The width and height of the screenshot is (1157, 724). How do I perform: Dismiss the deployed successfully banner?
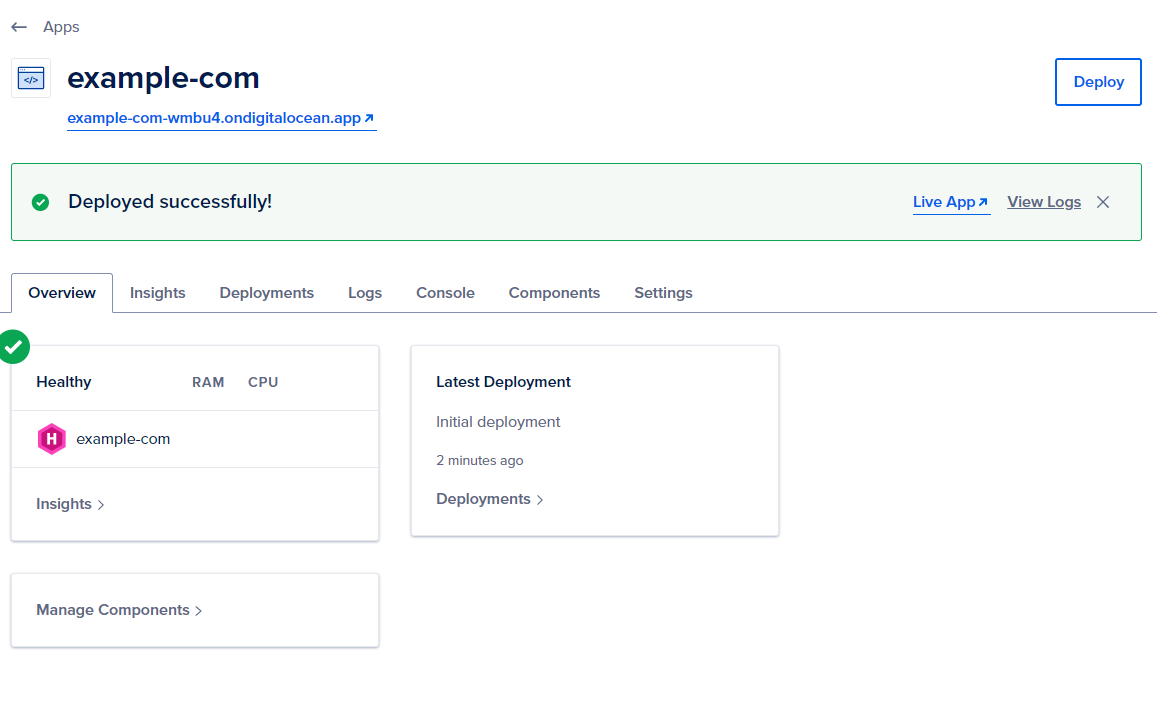(x=1103, y=202)
